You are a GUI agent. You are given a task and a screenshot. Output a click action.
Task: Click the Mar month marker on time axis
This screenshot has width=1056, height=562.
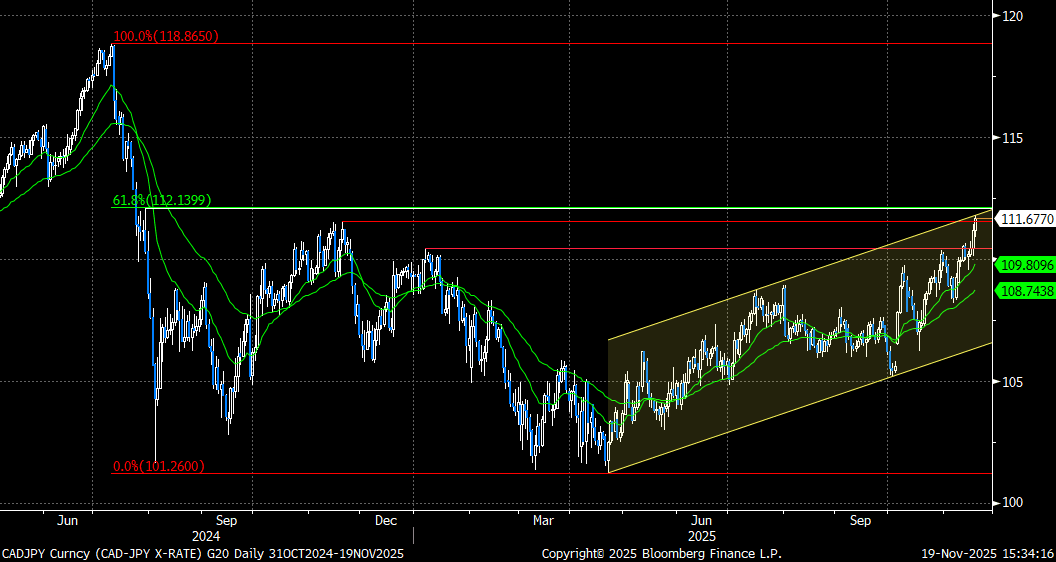(543, 521)
